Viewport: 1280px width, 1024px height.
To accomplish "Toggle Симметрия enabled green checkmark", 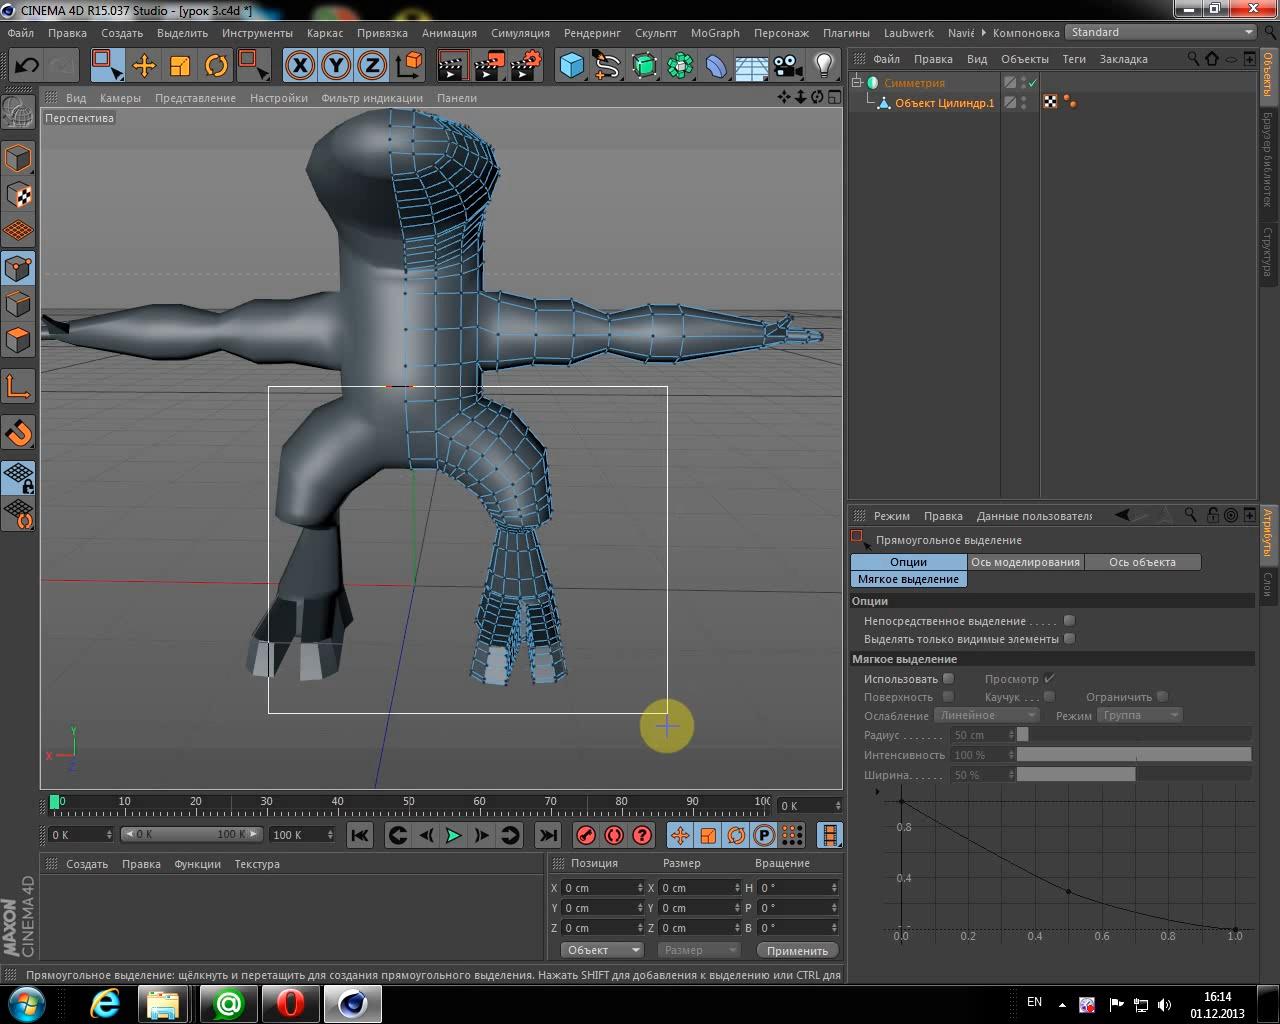I will pyautogui.click(x=1032, y=83).
